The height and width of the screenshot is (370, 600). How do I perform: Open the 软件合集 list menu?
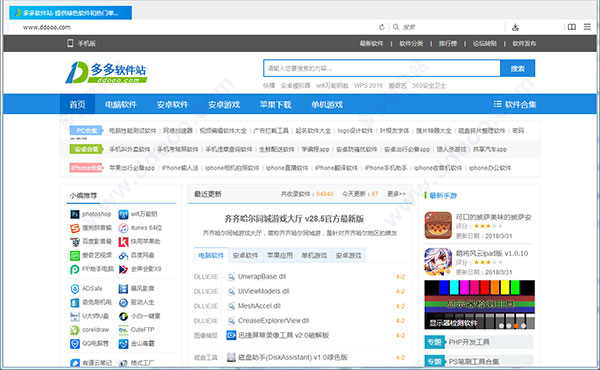point(515,104)
